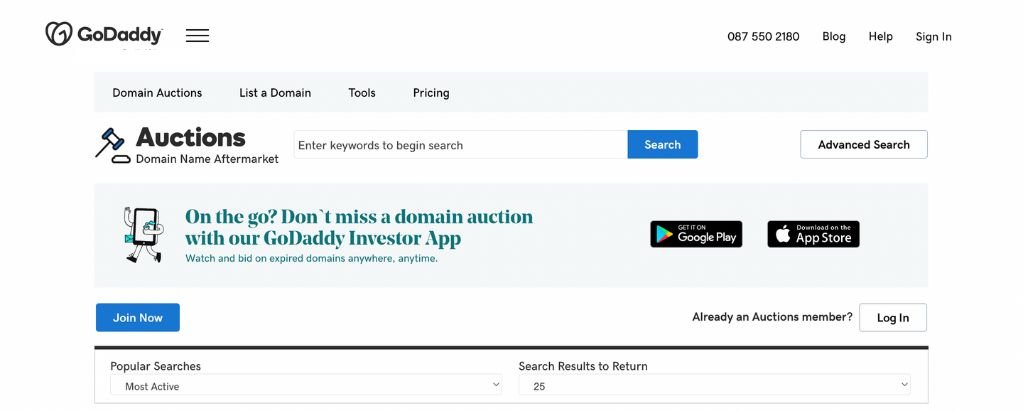
Task: Open the Sign In link
Action: 933,37
